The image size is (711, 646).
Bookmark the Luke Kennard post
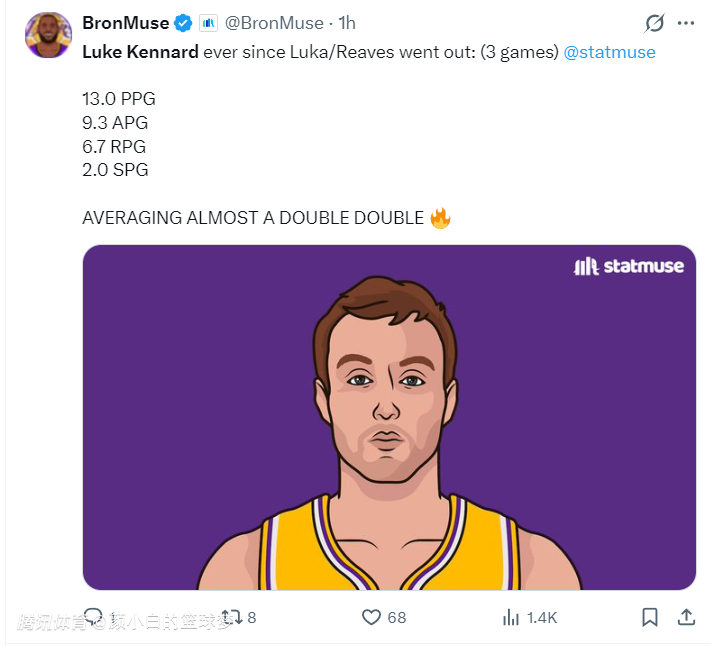pos(650,617)
